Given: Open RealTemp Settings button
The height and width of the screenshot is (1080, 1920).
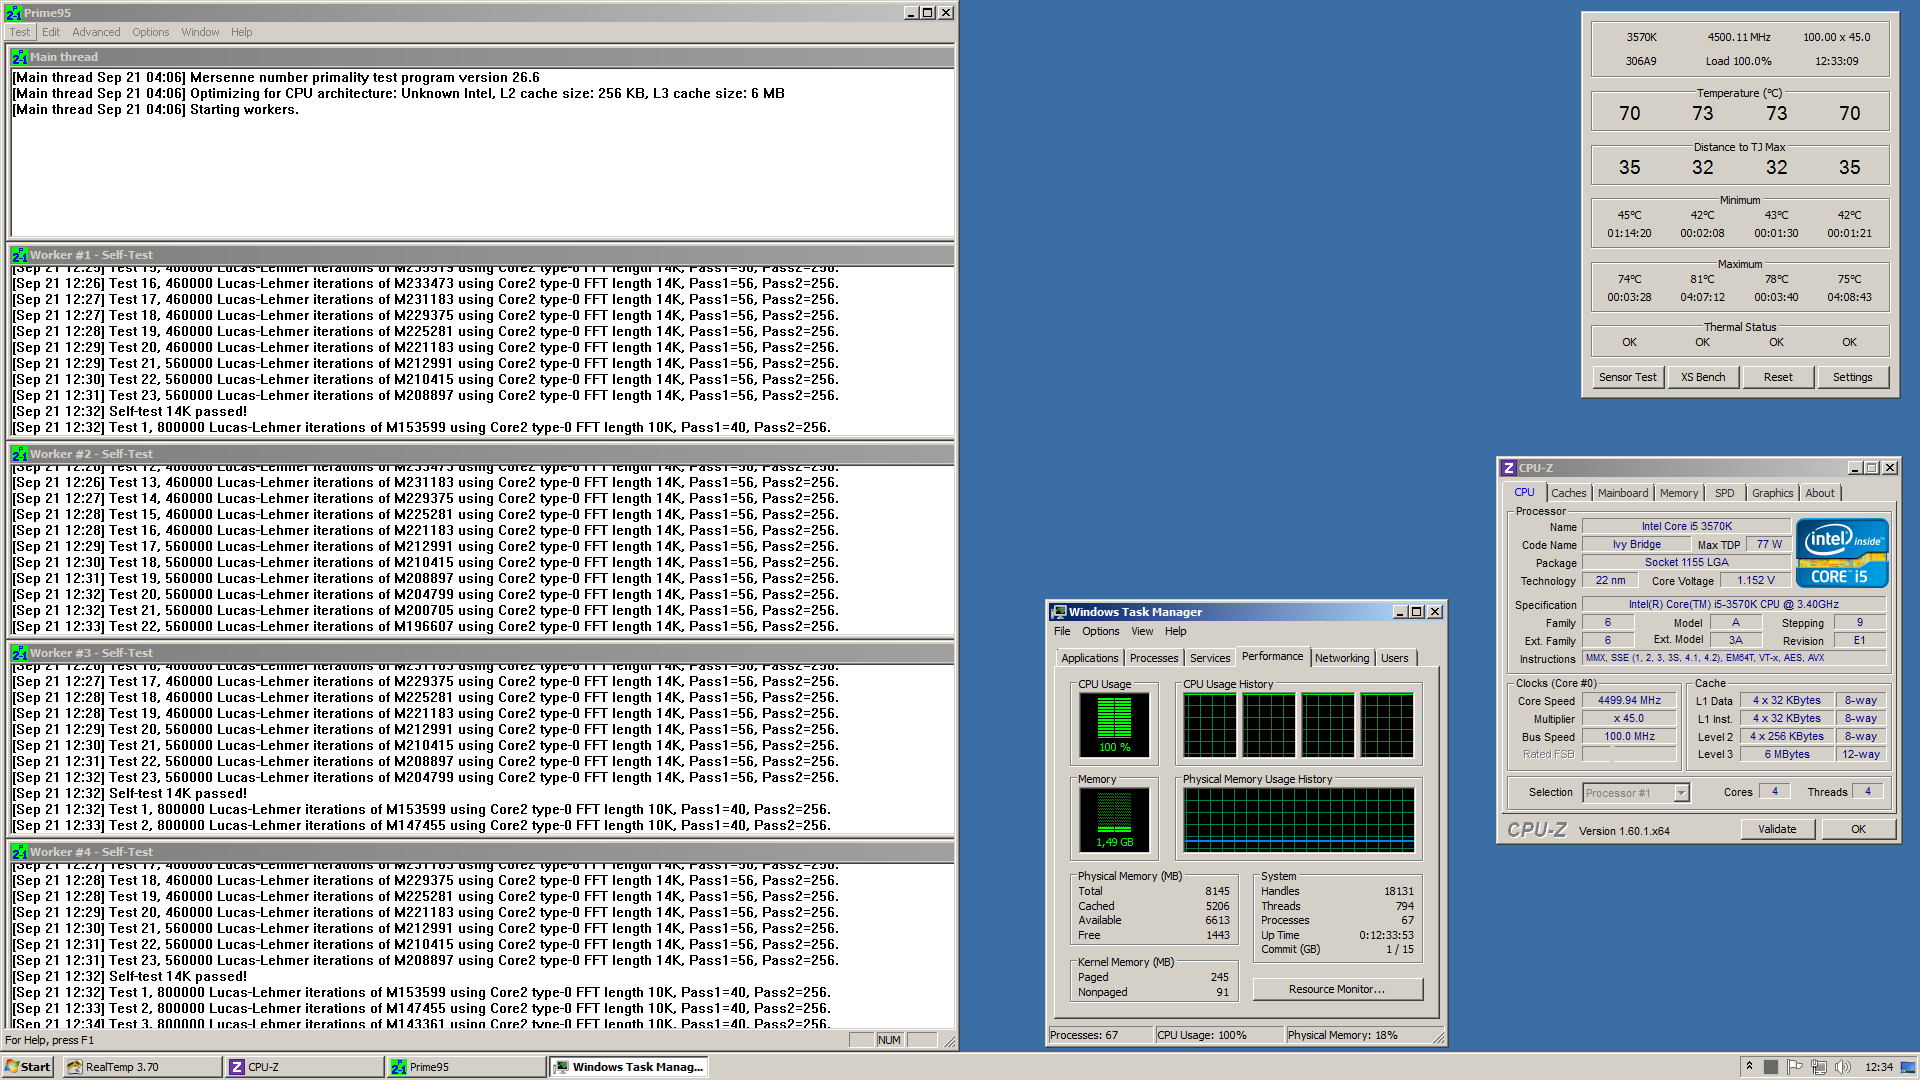Looking at the screenshot, I should tap(1853, 377).
